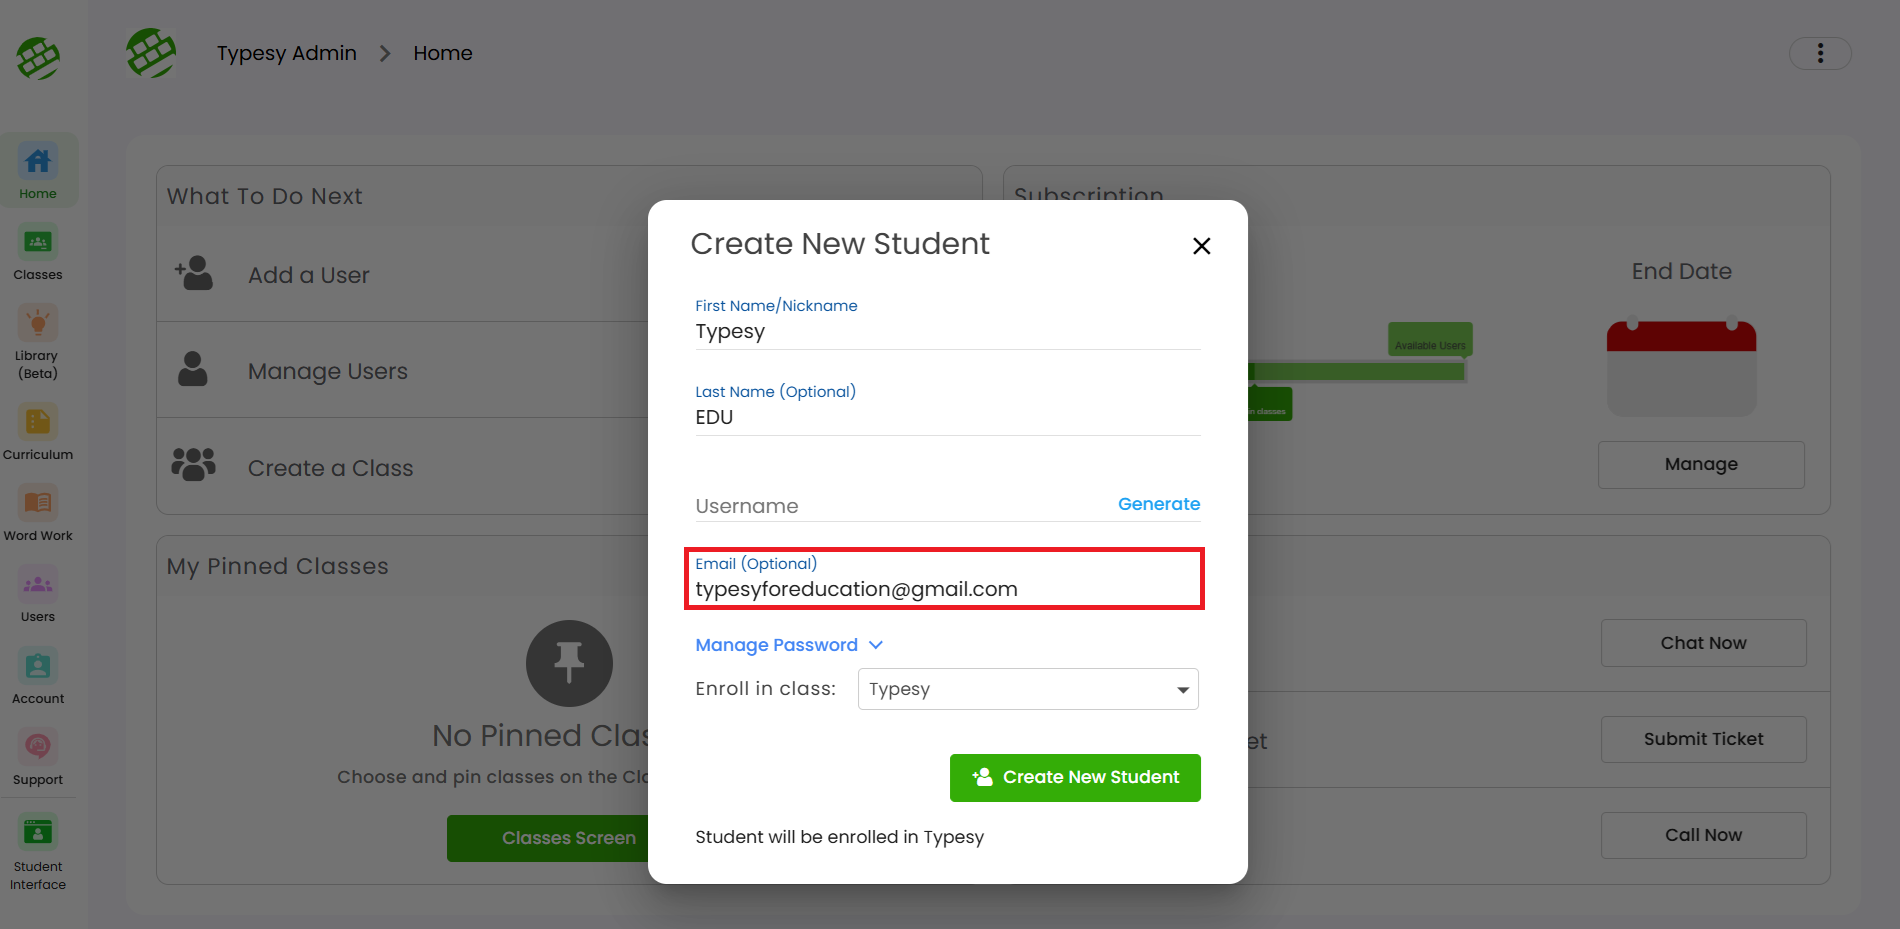Open the Enroll in class dropdown
This screenshot has height=929, width=1900.
tap(1027, 689)
